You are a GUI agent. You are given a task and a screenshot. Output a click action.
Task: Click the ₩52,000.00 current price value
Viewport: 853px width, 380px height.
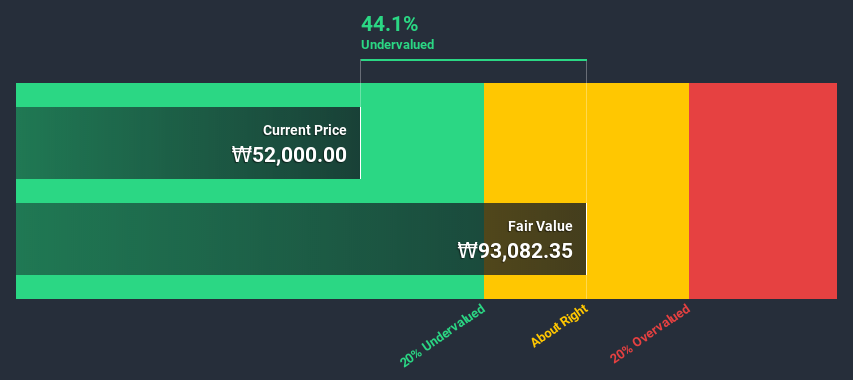tap(289, 155)
